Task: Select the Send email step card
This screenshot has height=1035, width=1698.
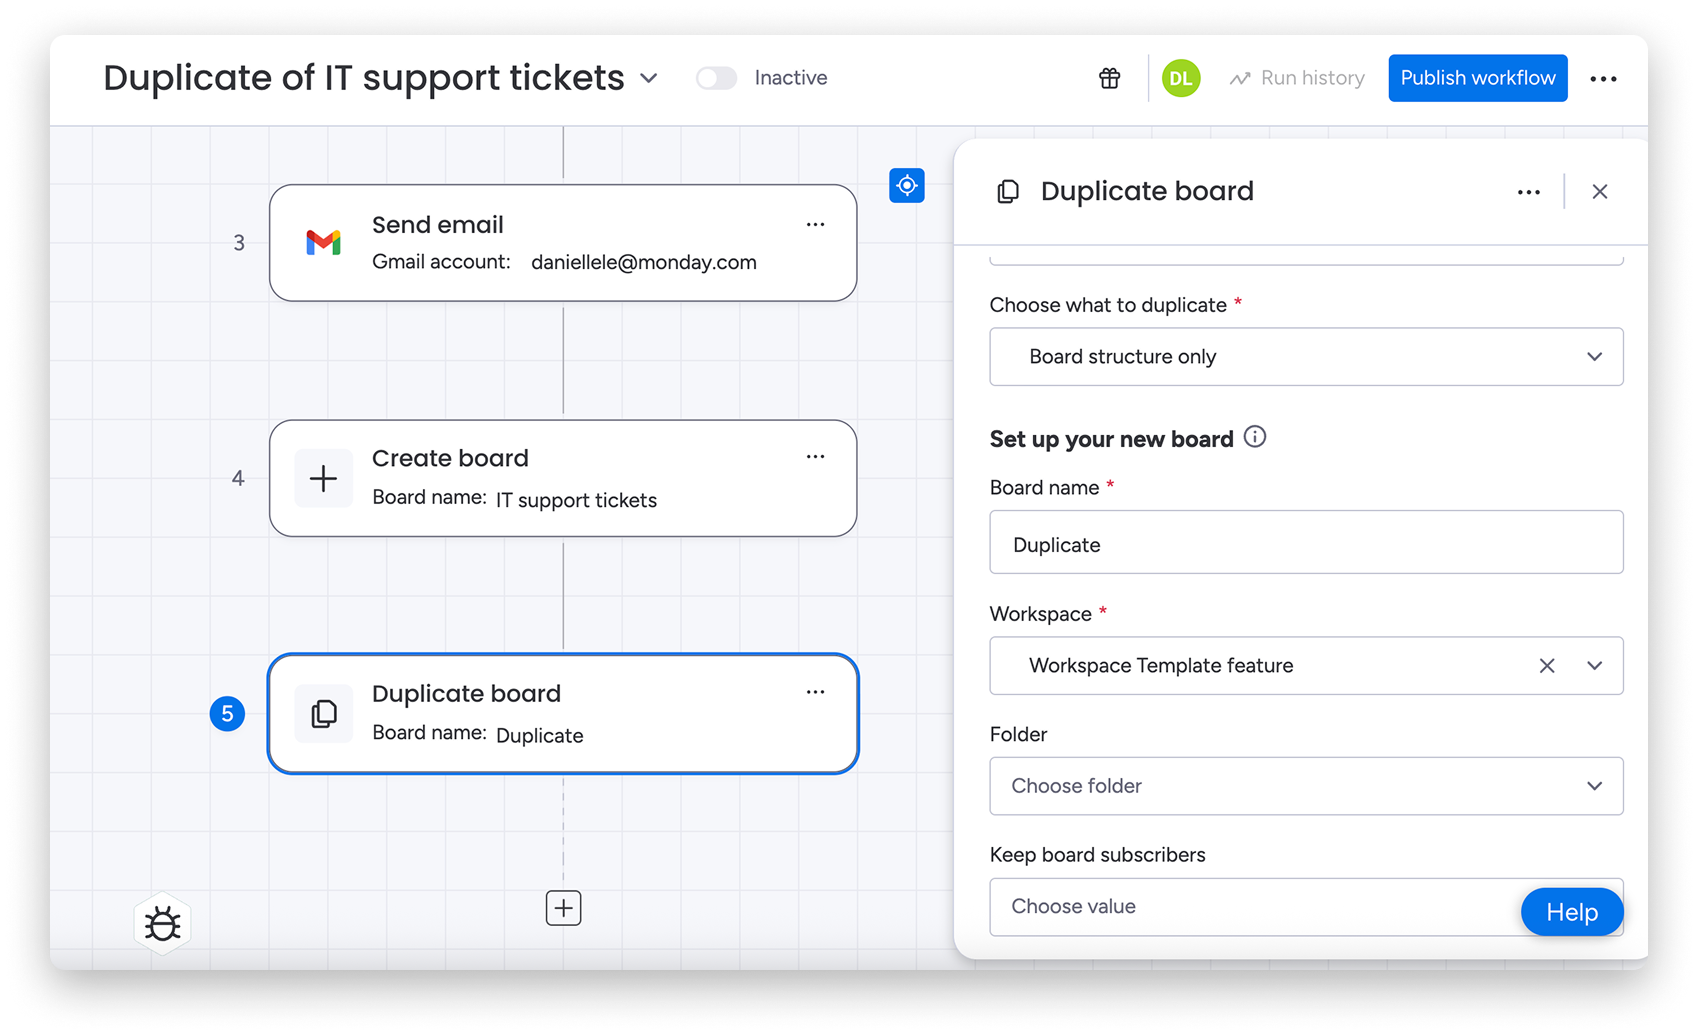Action: [563, 243]
